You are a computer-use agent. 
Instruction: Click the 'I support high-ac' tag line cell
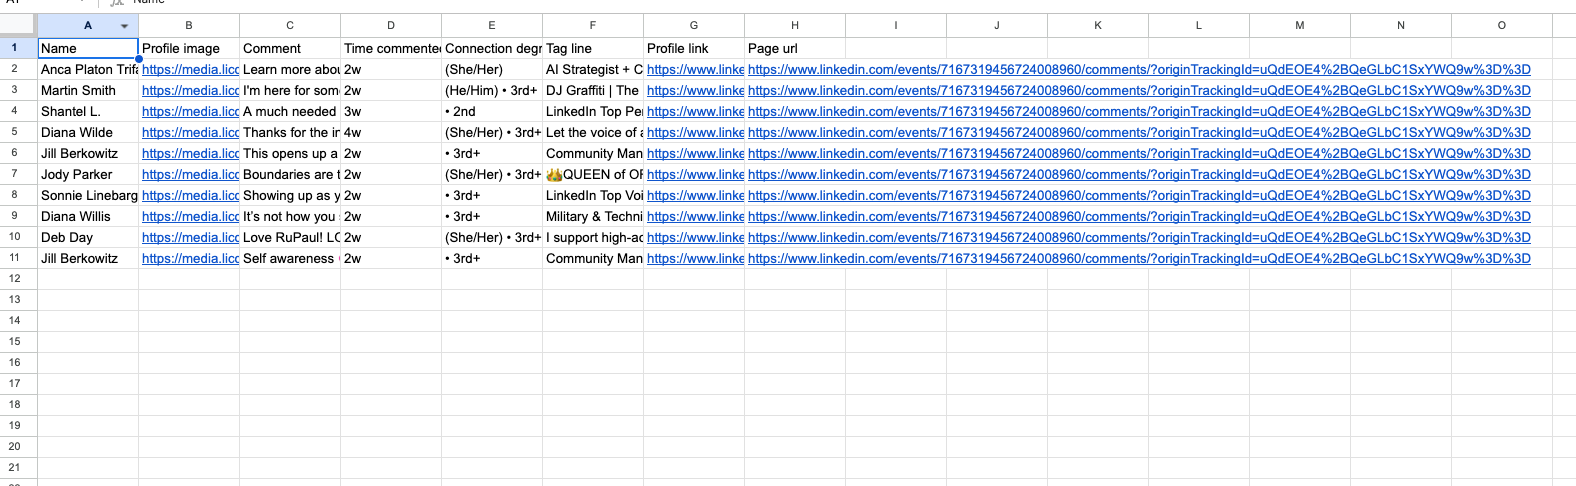(x=593, y=237)
